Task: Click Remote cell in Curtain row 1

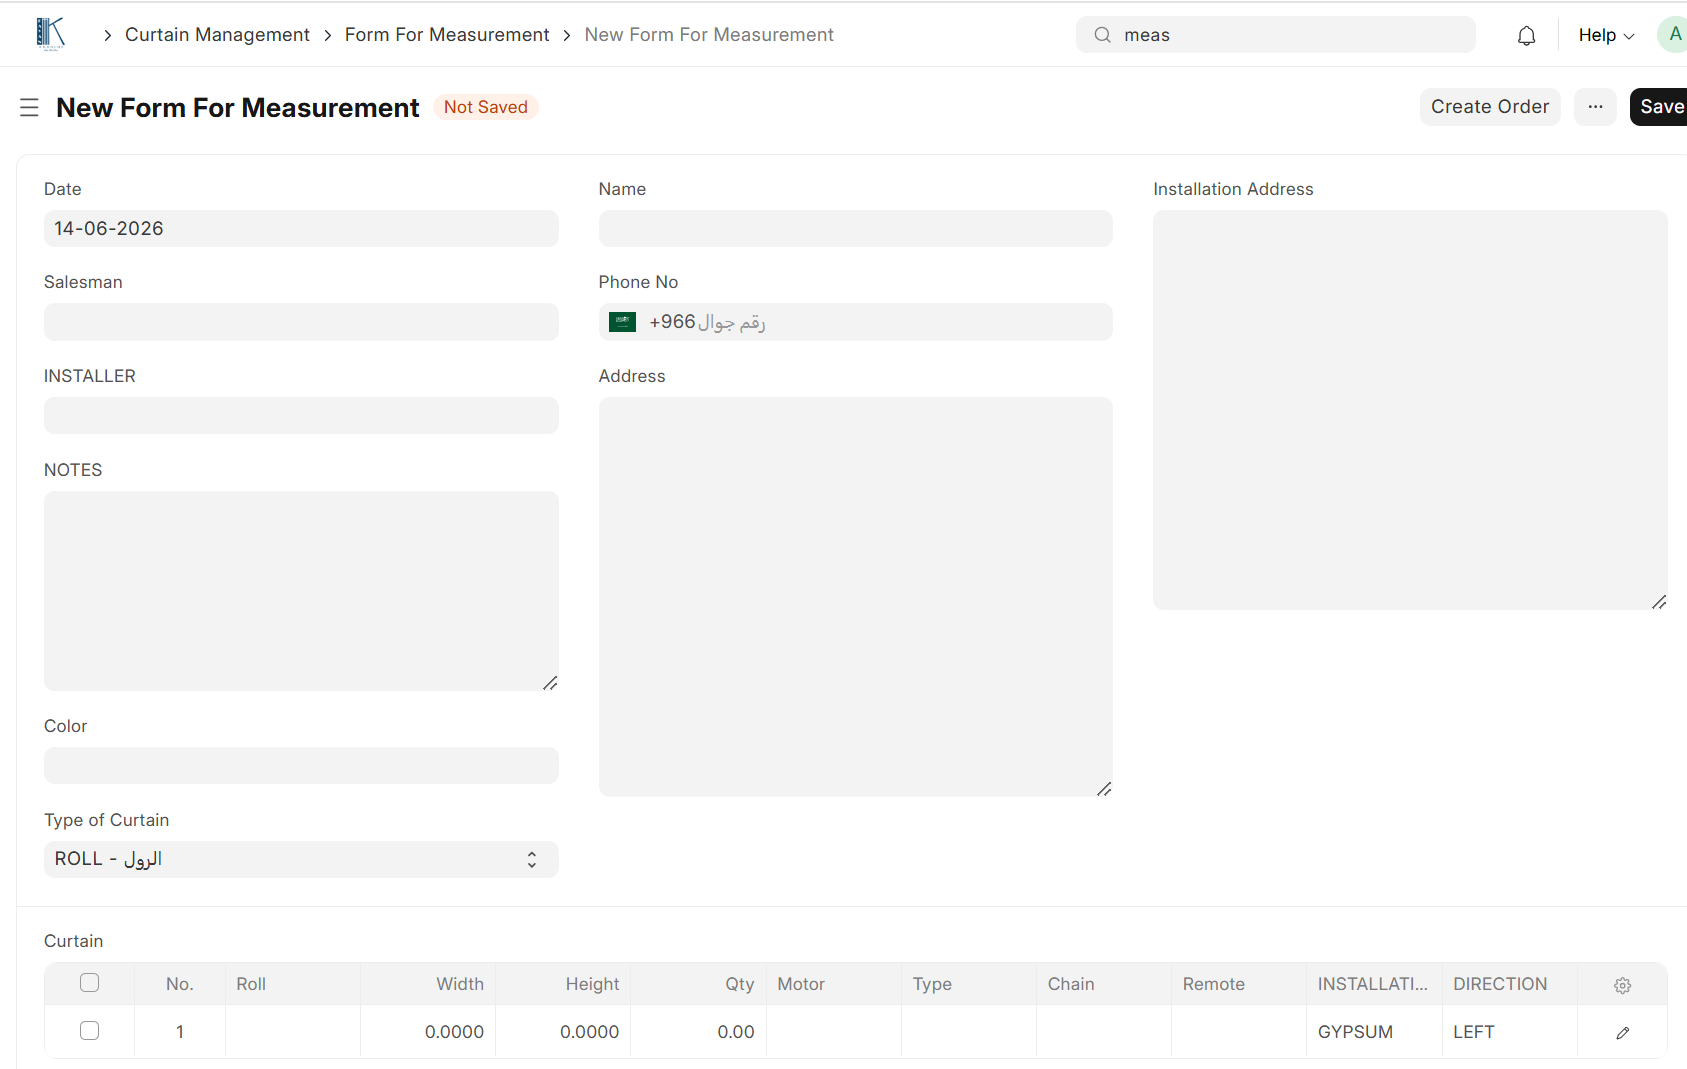Action: [1239, 1032]
